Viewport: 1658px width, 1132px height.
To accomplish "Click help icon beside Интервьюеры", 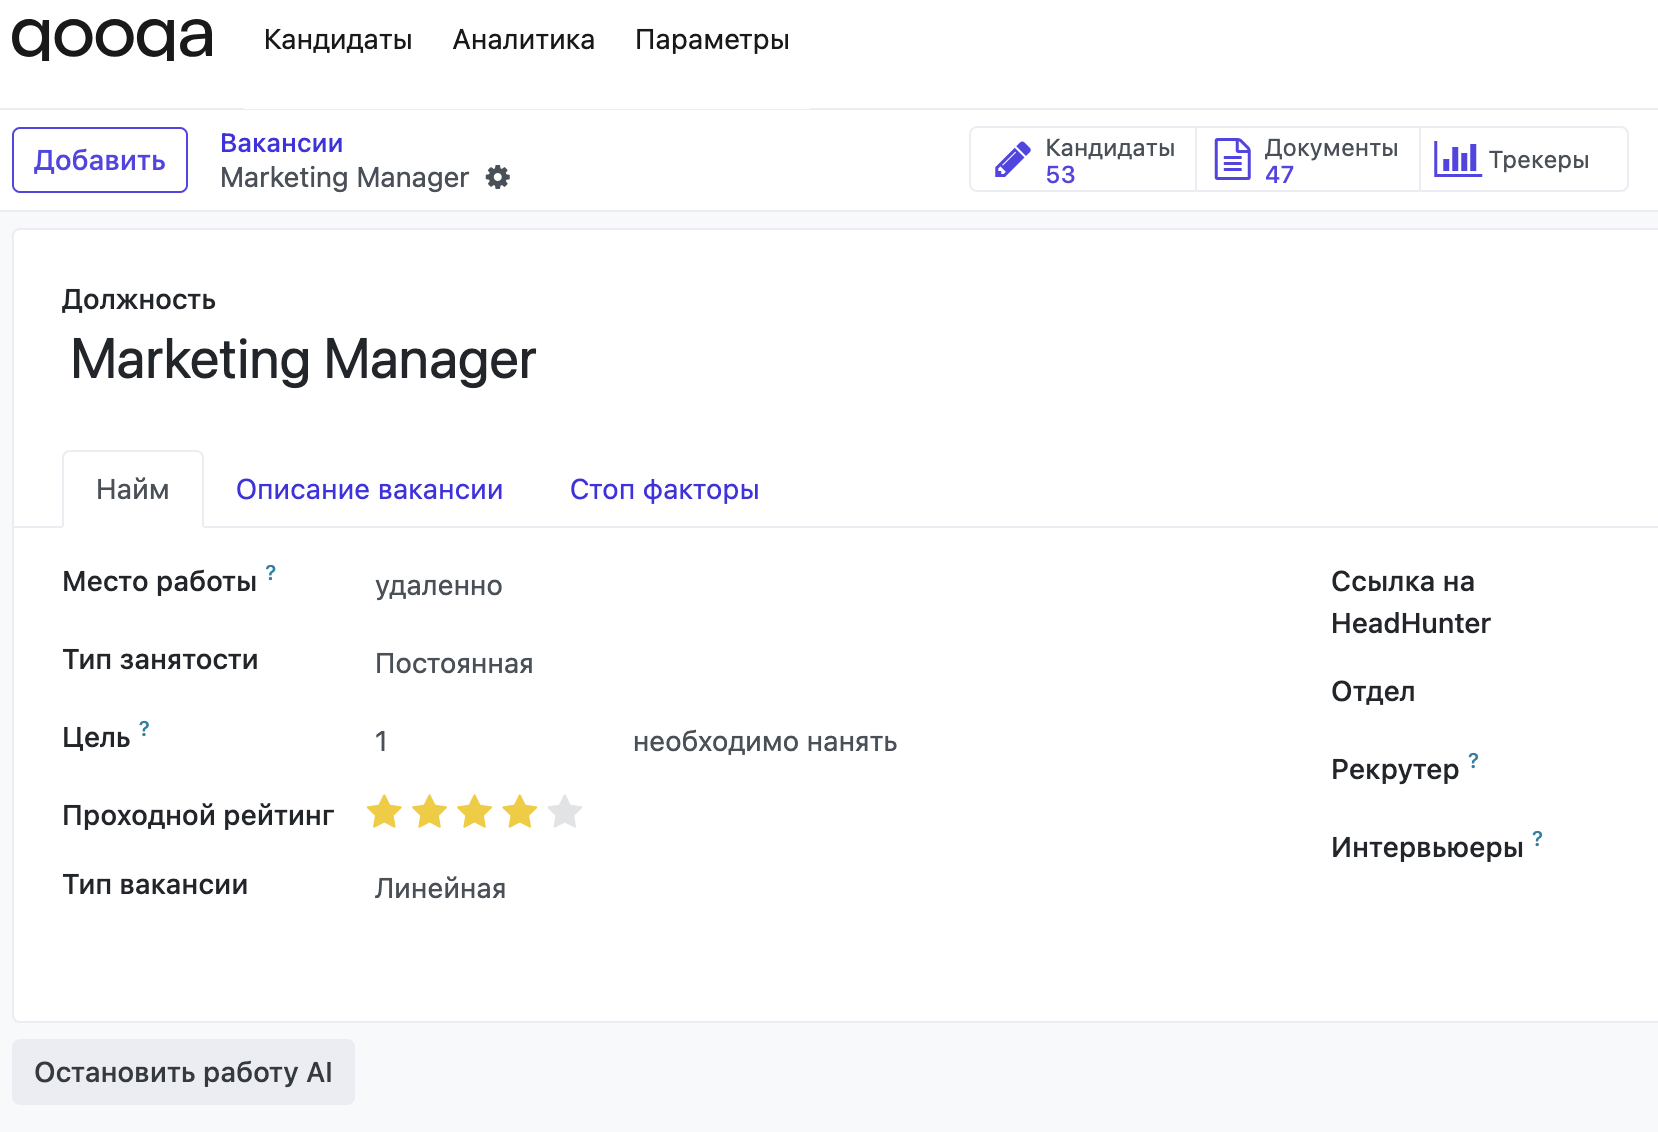I will 1537,839.
